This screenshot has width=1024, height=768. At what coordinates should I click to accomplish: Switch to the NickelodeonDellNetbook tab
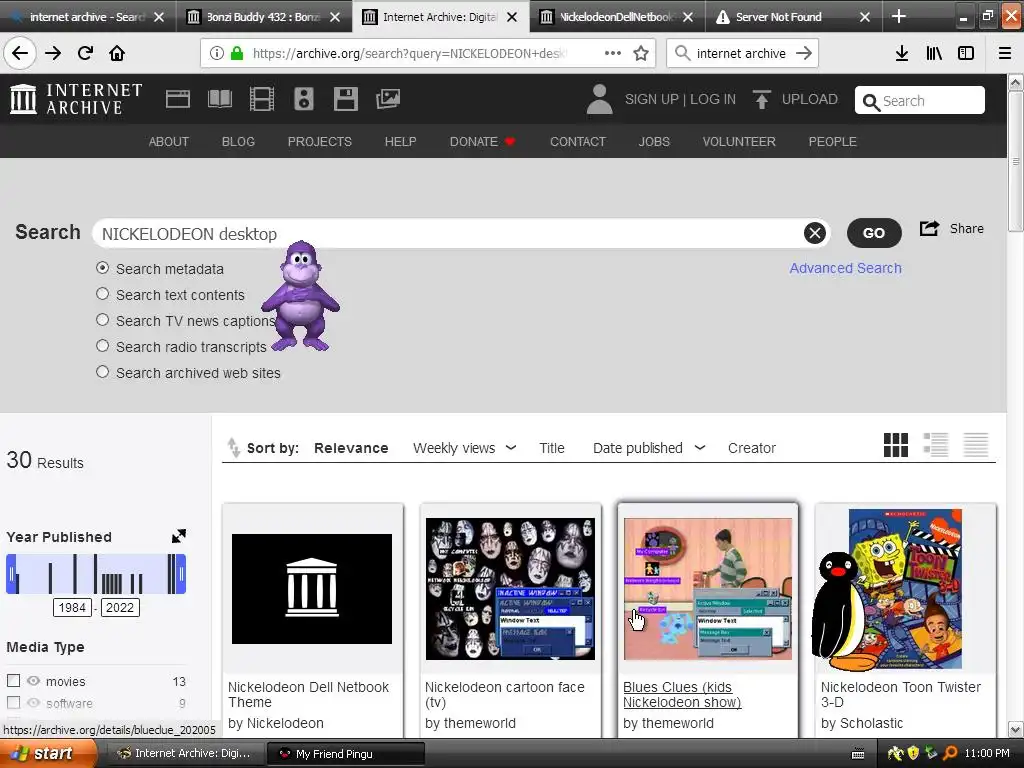[x=616, y=16]
